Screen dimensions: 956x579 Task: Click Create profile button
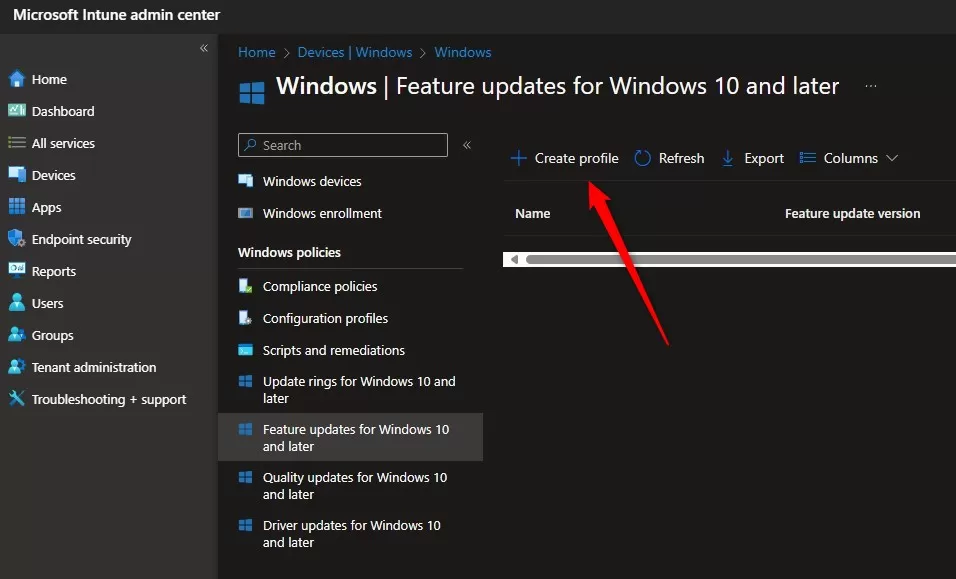click(x=565, y=158)
